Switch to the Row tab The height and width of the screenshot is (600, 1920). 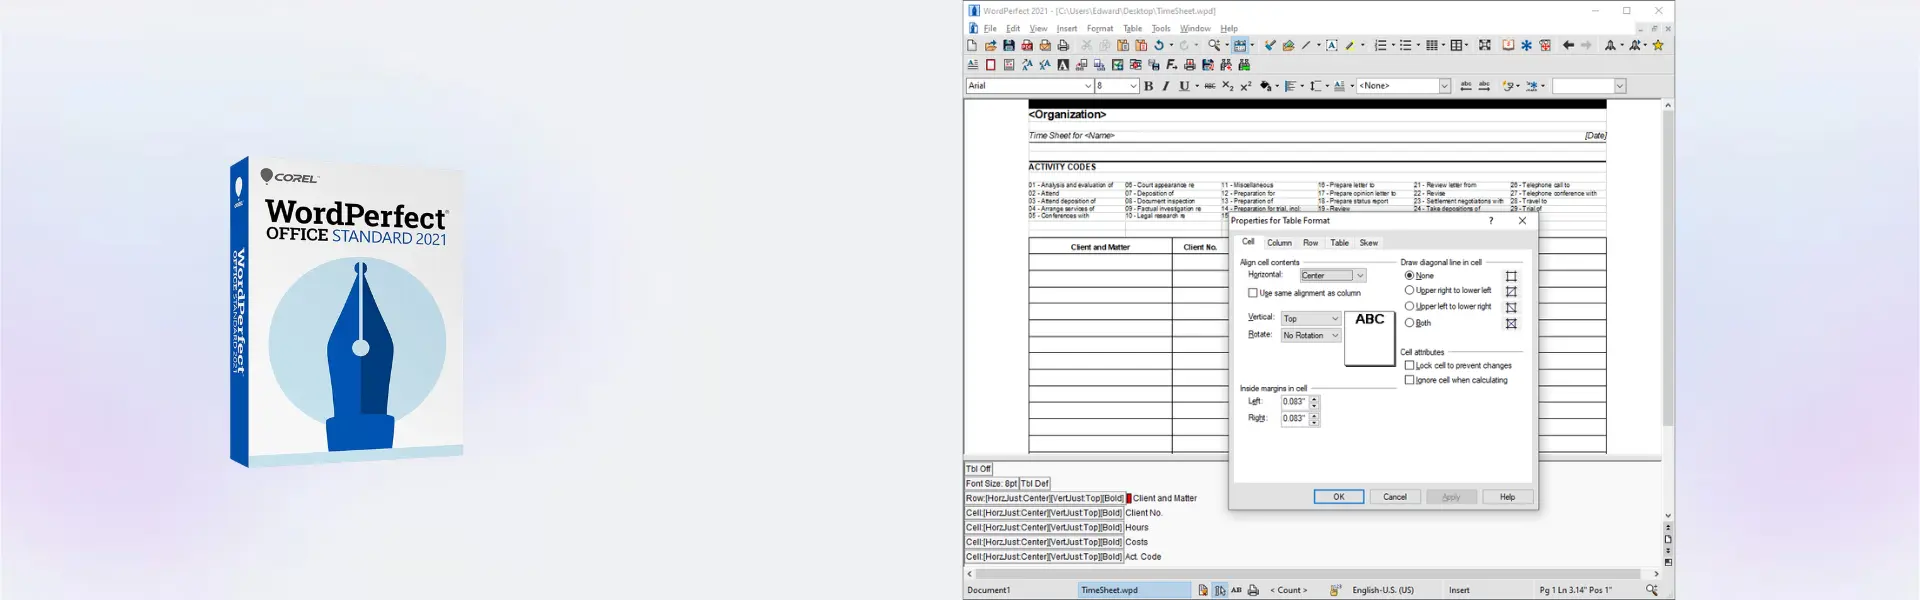pos(1310,243)
